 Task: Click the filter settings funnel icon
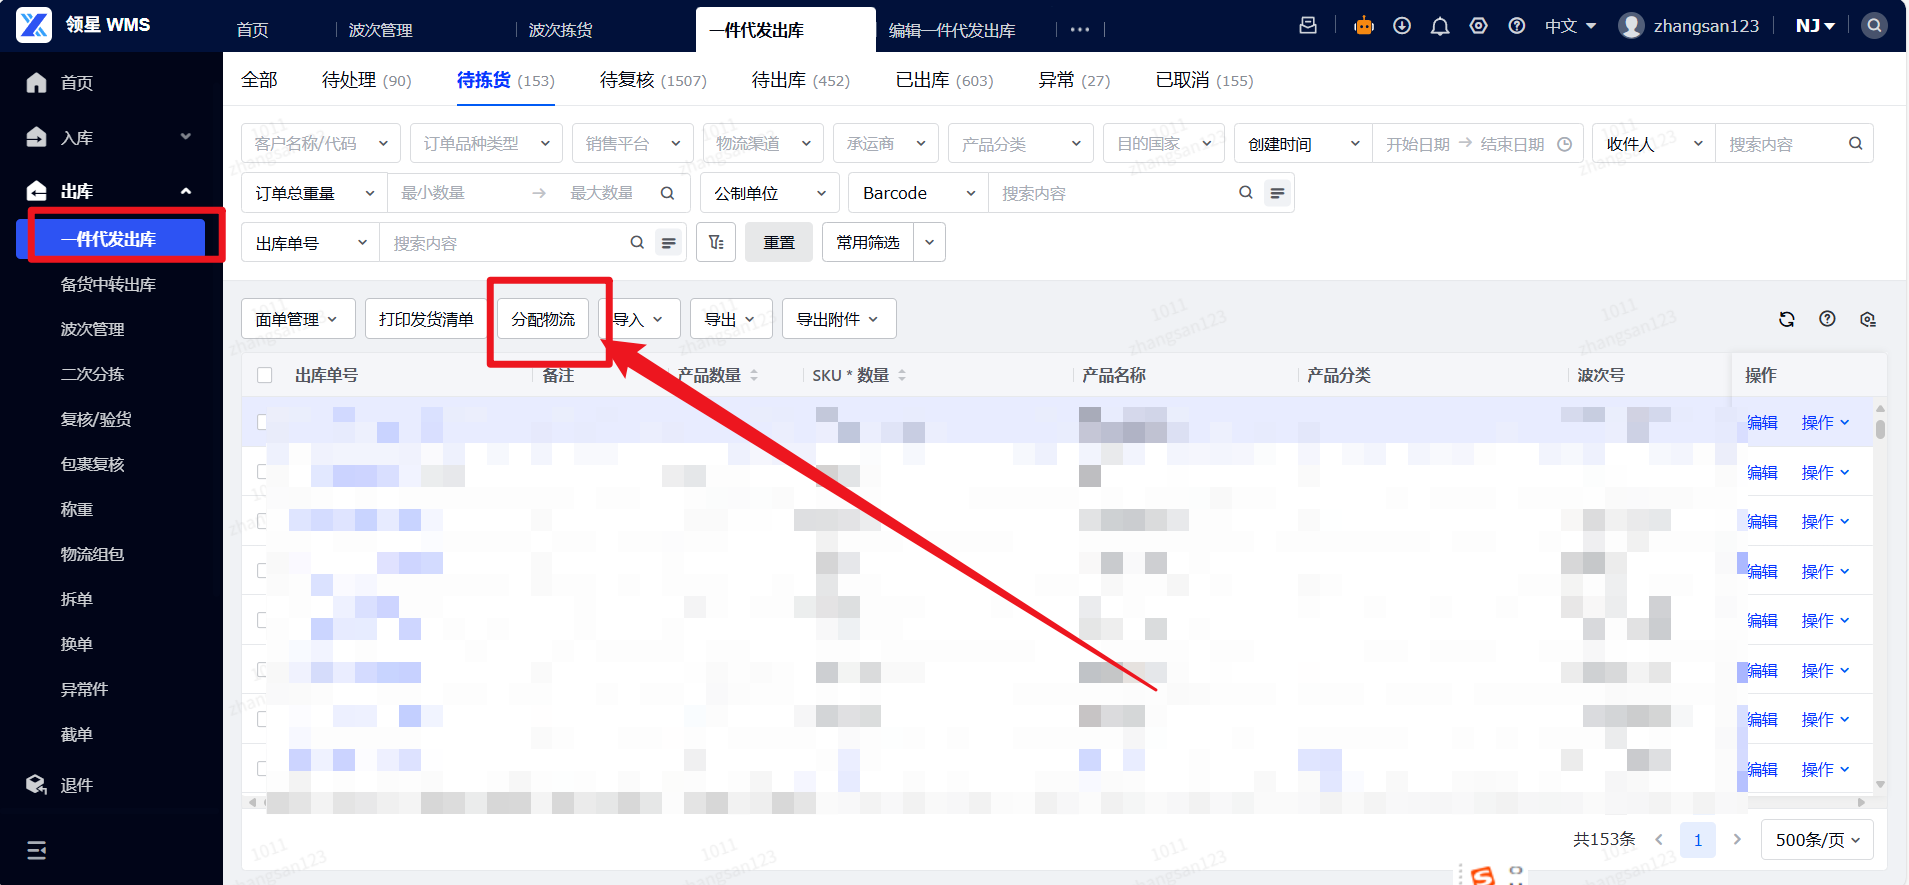716,242
